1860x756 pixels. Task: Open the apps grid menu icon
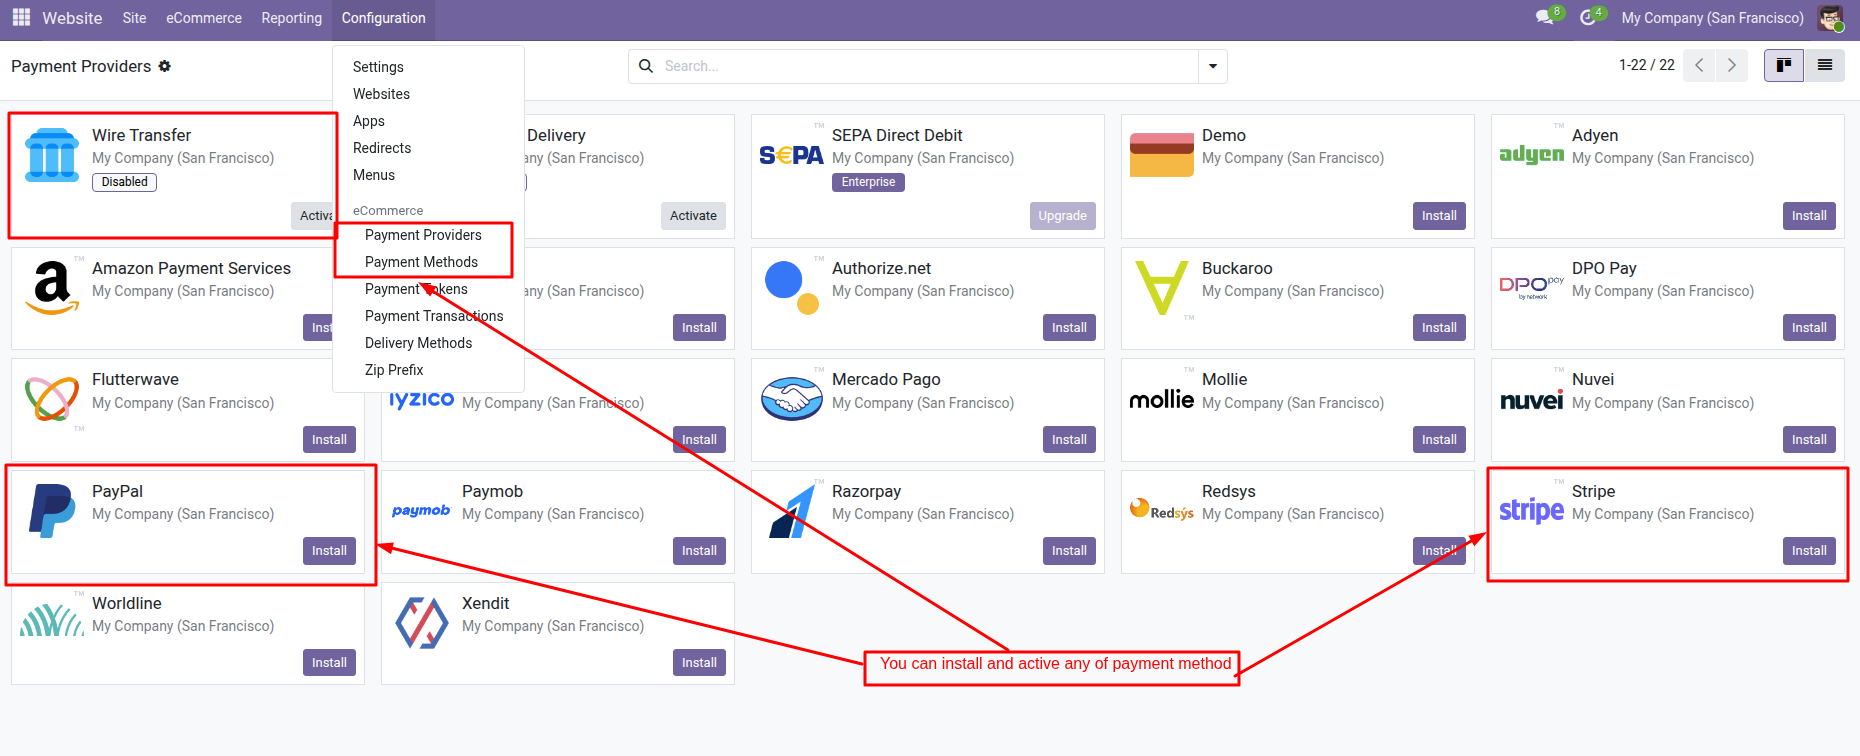click(21, 17)
